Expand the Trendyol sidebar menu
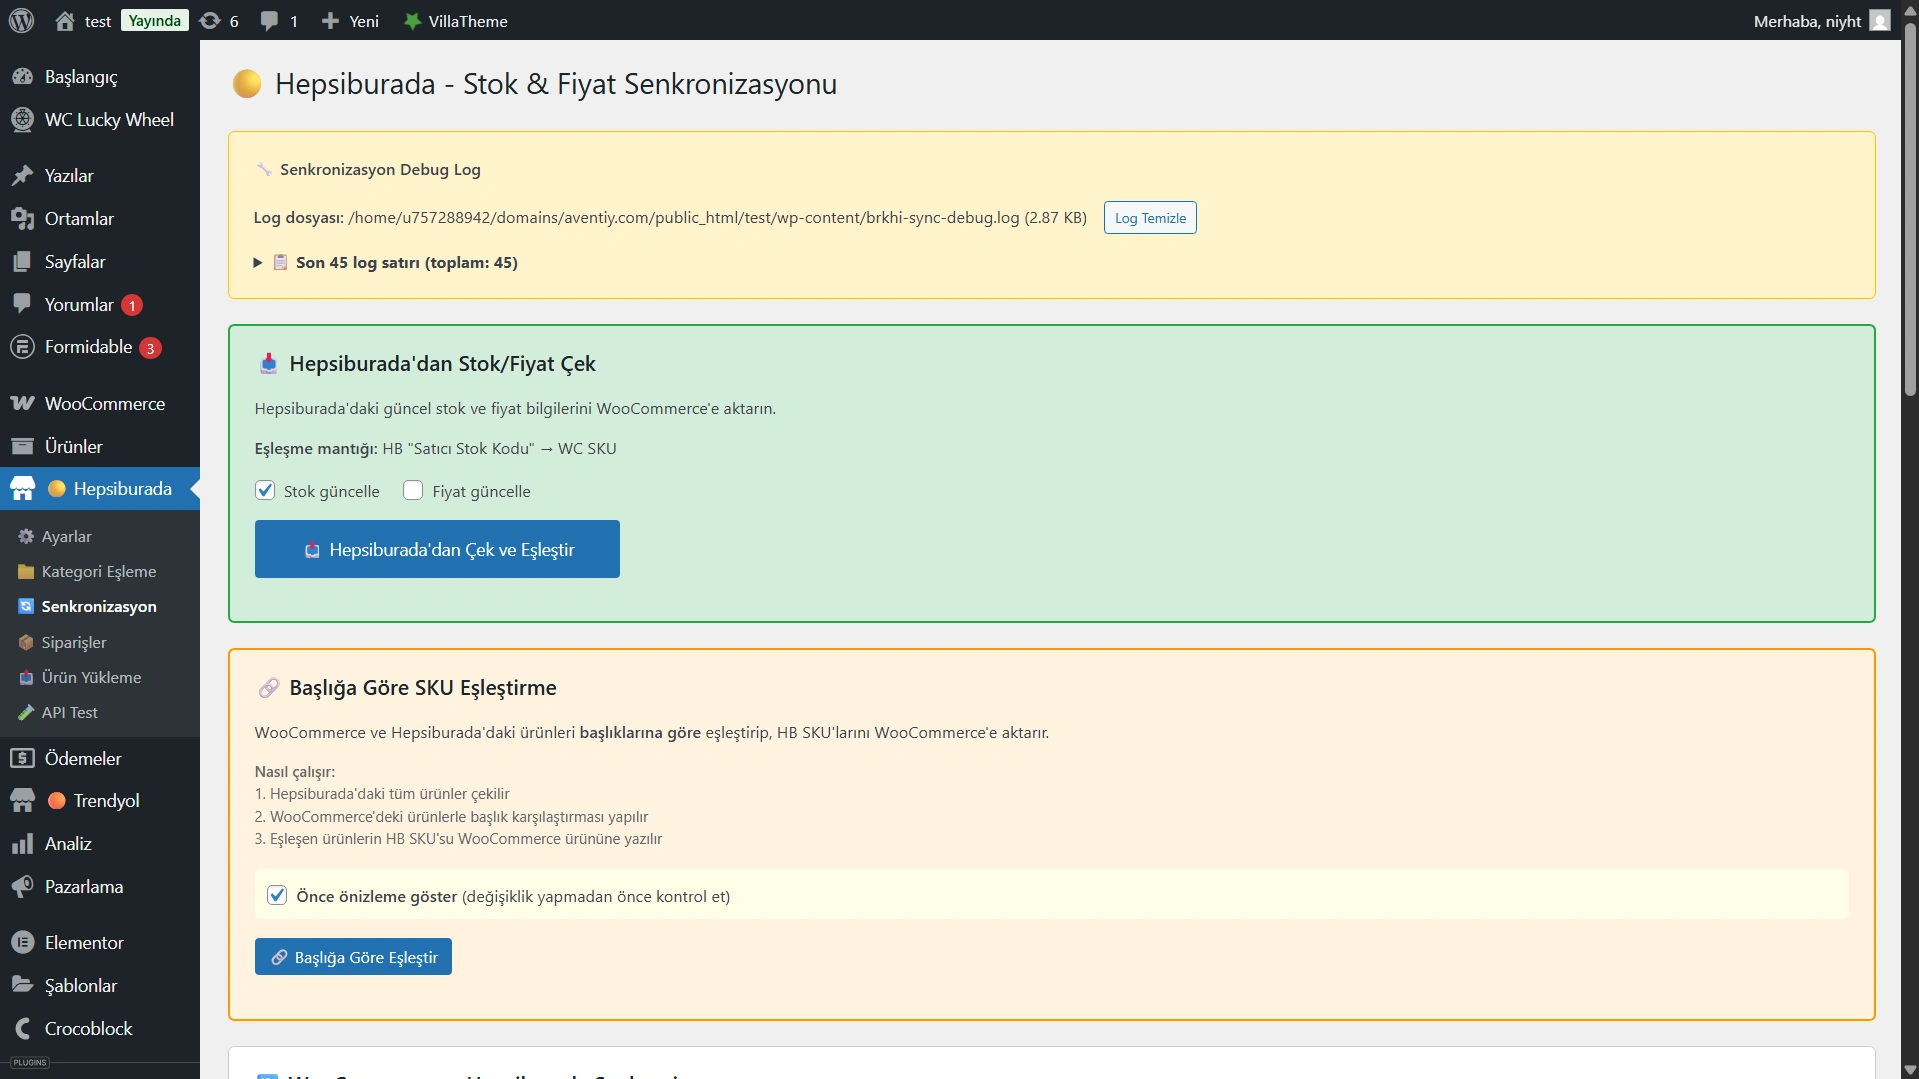This screenshot has height=1079, width=1919. pos(106,801)
